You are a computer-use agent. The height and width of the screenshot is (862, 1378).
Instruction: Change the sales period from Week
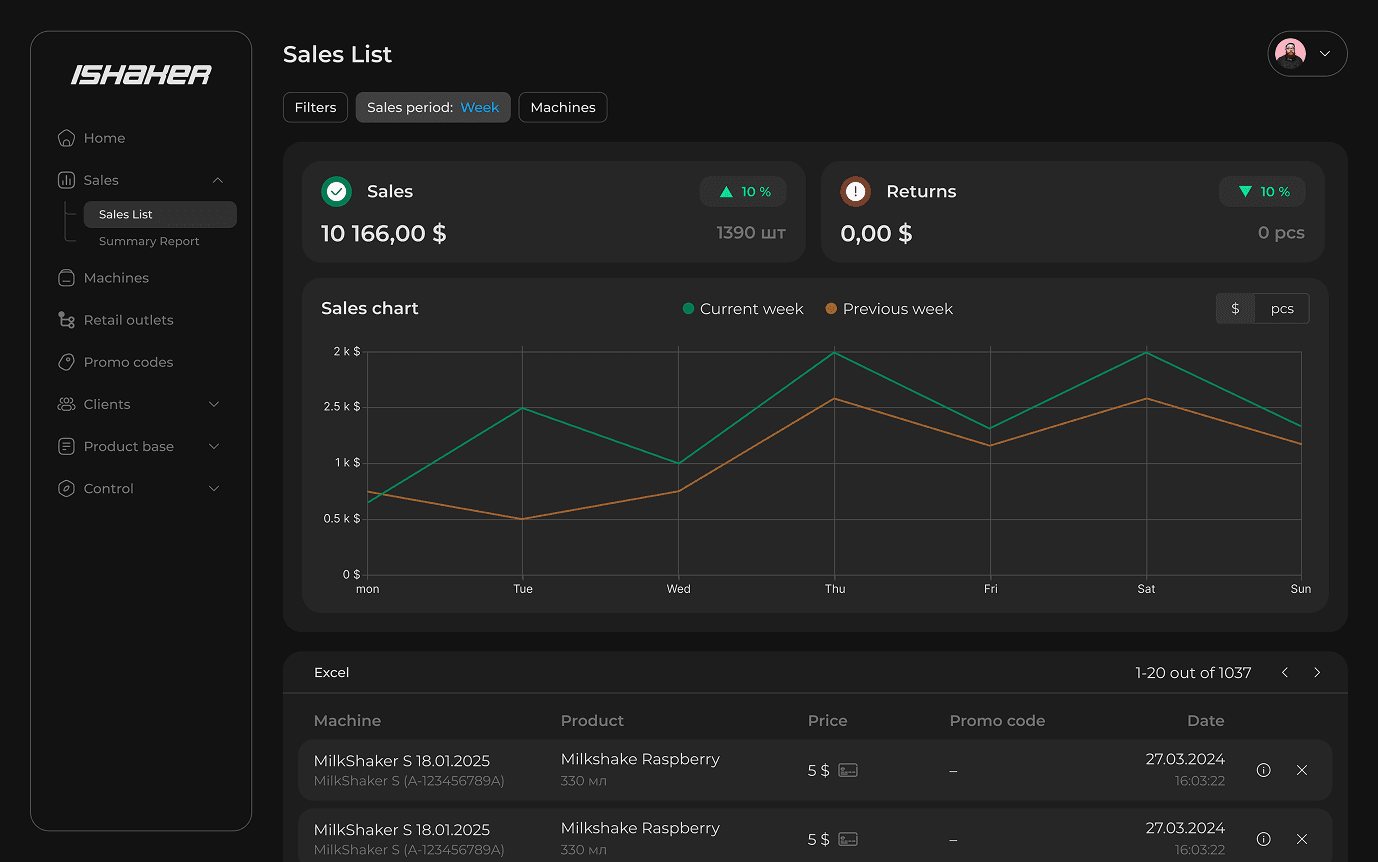(x=480, y=107)
